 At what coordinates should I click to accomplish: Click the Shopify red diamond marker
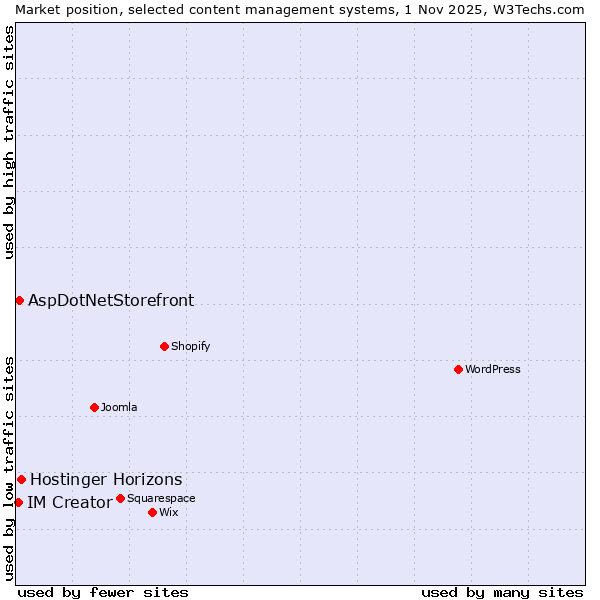(x=164, y=346)
